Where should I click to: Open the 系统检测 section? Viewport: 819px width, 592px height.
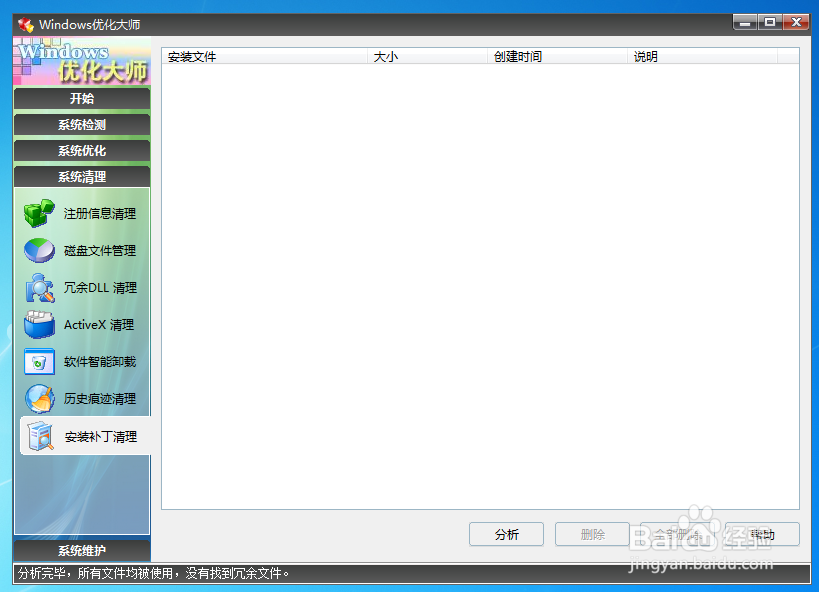point(82,125)
